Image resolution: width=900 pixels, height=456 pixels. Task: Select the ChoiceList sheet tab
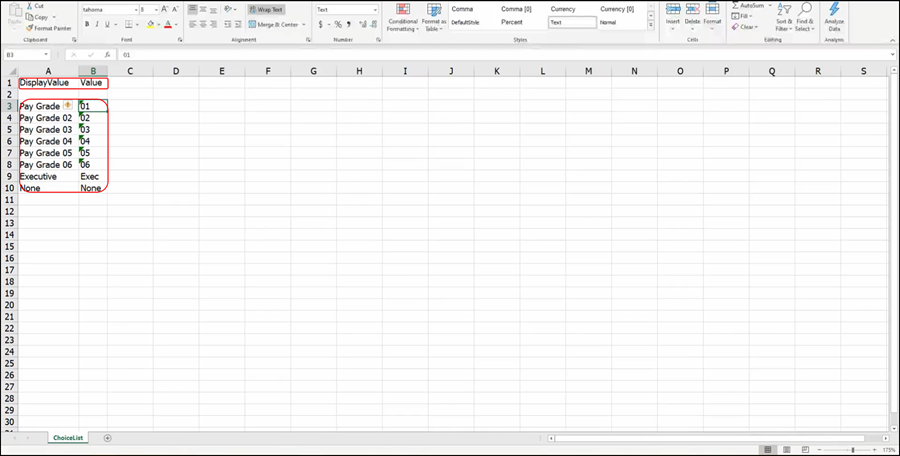(x=69, y=438)
